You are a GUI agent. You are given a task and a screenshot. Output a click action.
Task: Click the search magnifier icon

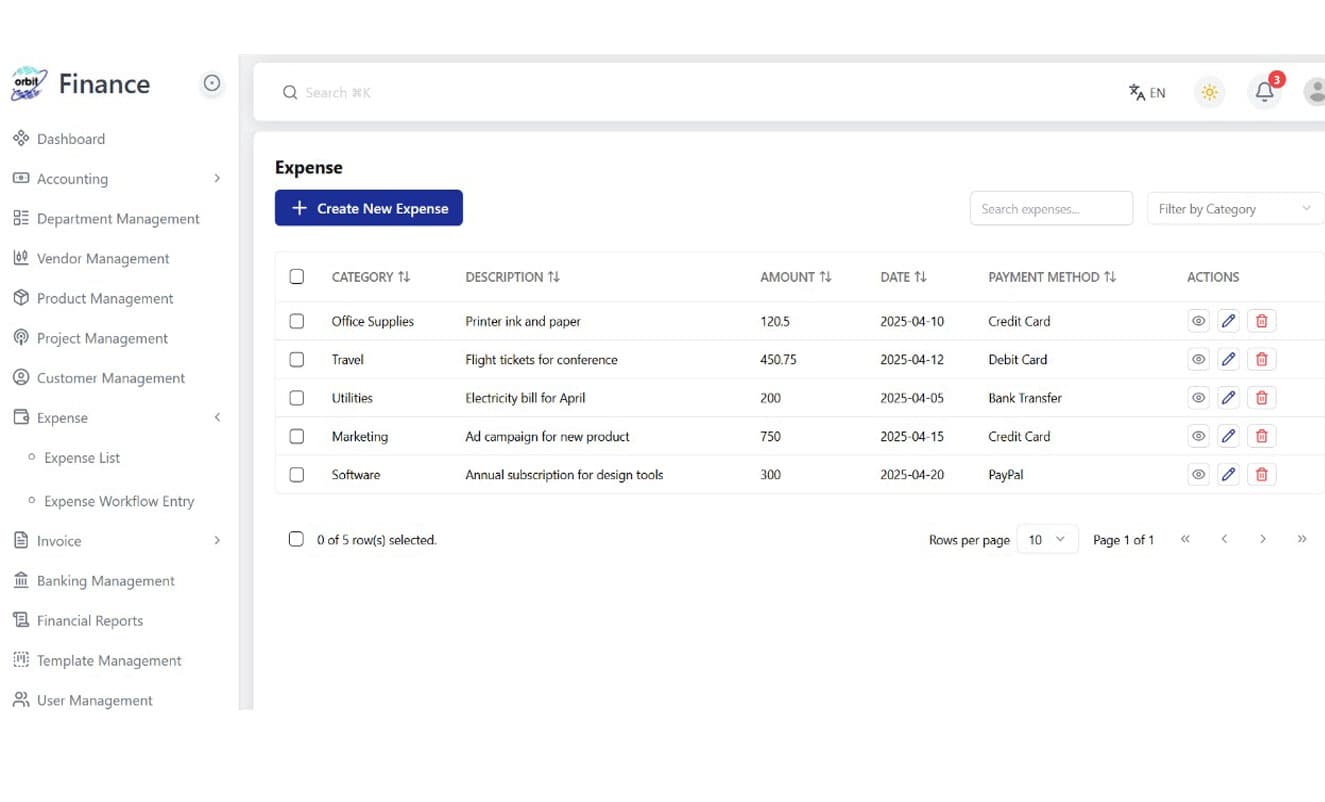(x=290, y=93)
